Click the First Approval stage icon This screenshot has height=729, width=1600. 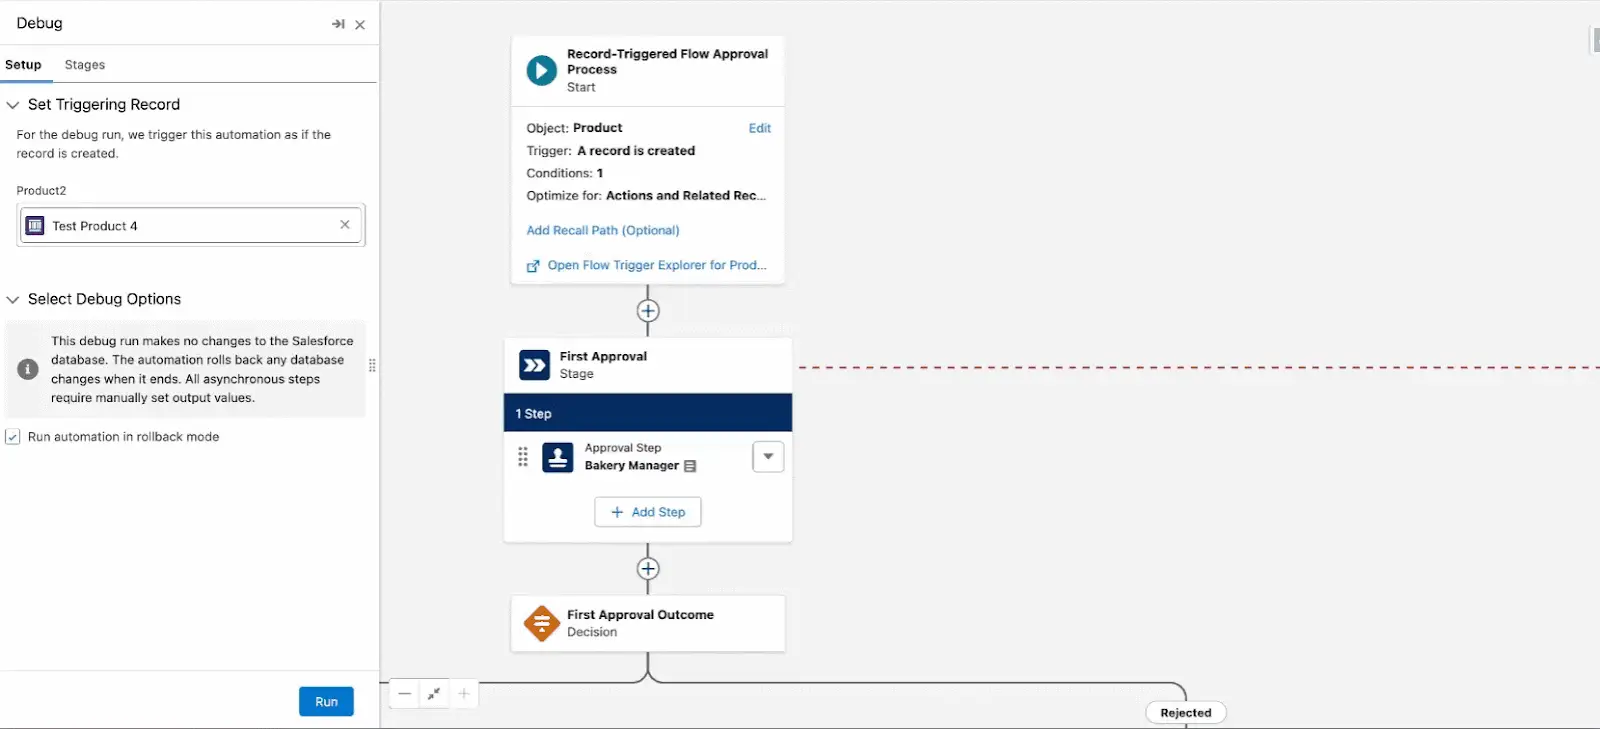pyautogui.click(x=534, y=365)
